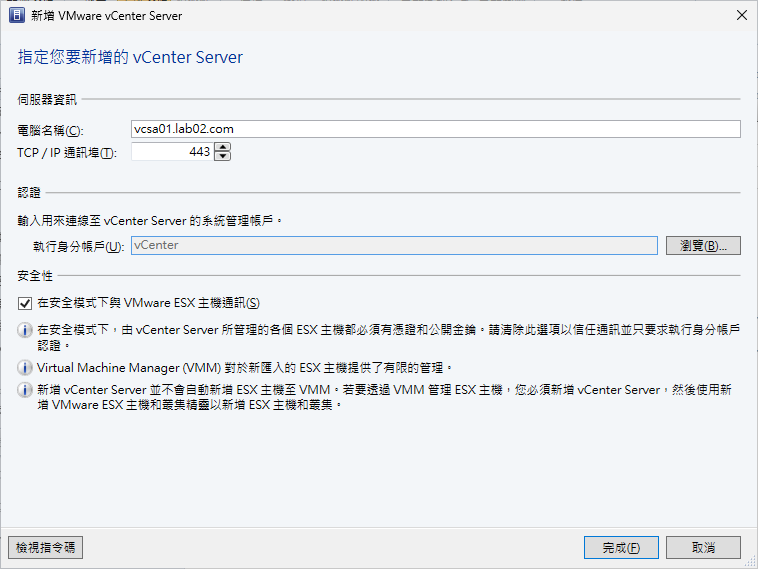Screen dimensions: 758x569
Task: Decrease the TCP/IP port with the down arrow
Action: tap(222, 156)
